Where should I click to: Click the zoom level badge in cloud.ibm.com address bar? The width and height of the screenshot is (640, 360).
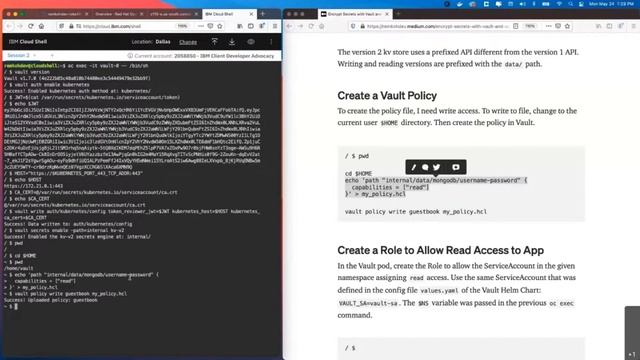[182, 26]
